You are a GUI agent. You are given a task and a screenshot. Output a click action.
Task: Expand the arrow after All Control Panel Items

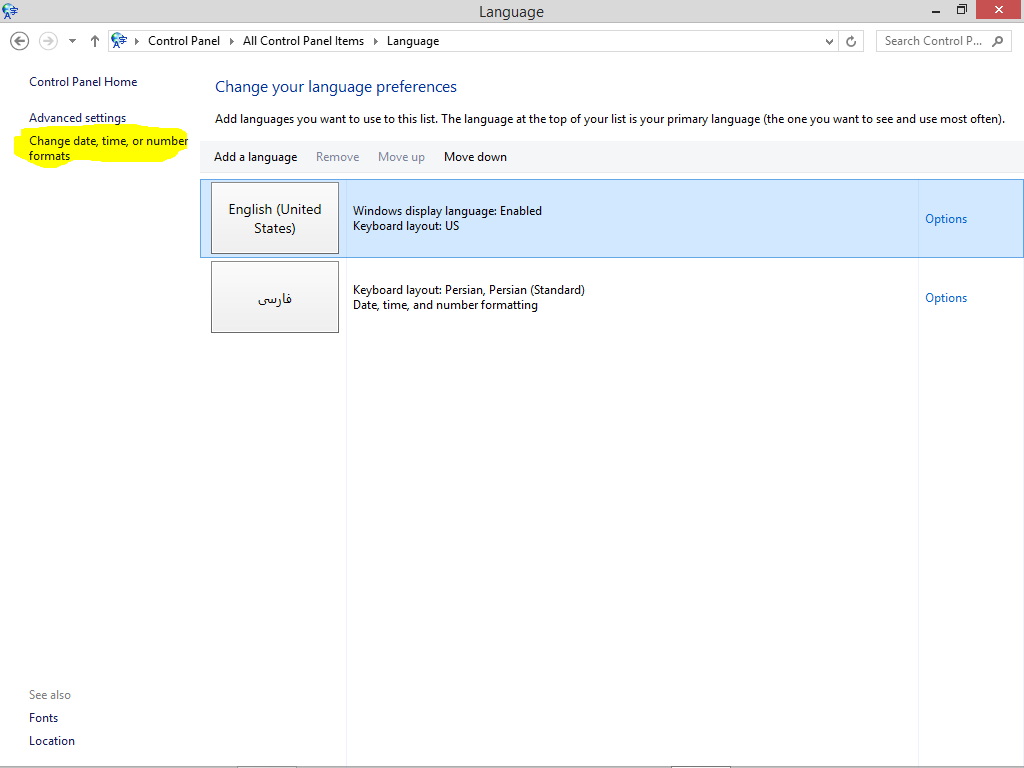coord(376,41)
